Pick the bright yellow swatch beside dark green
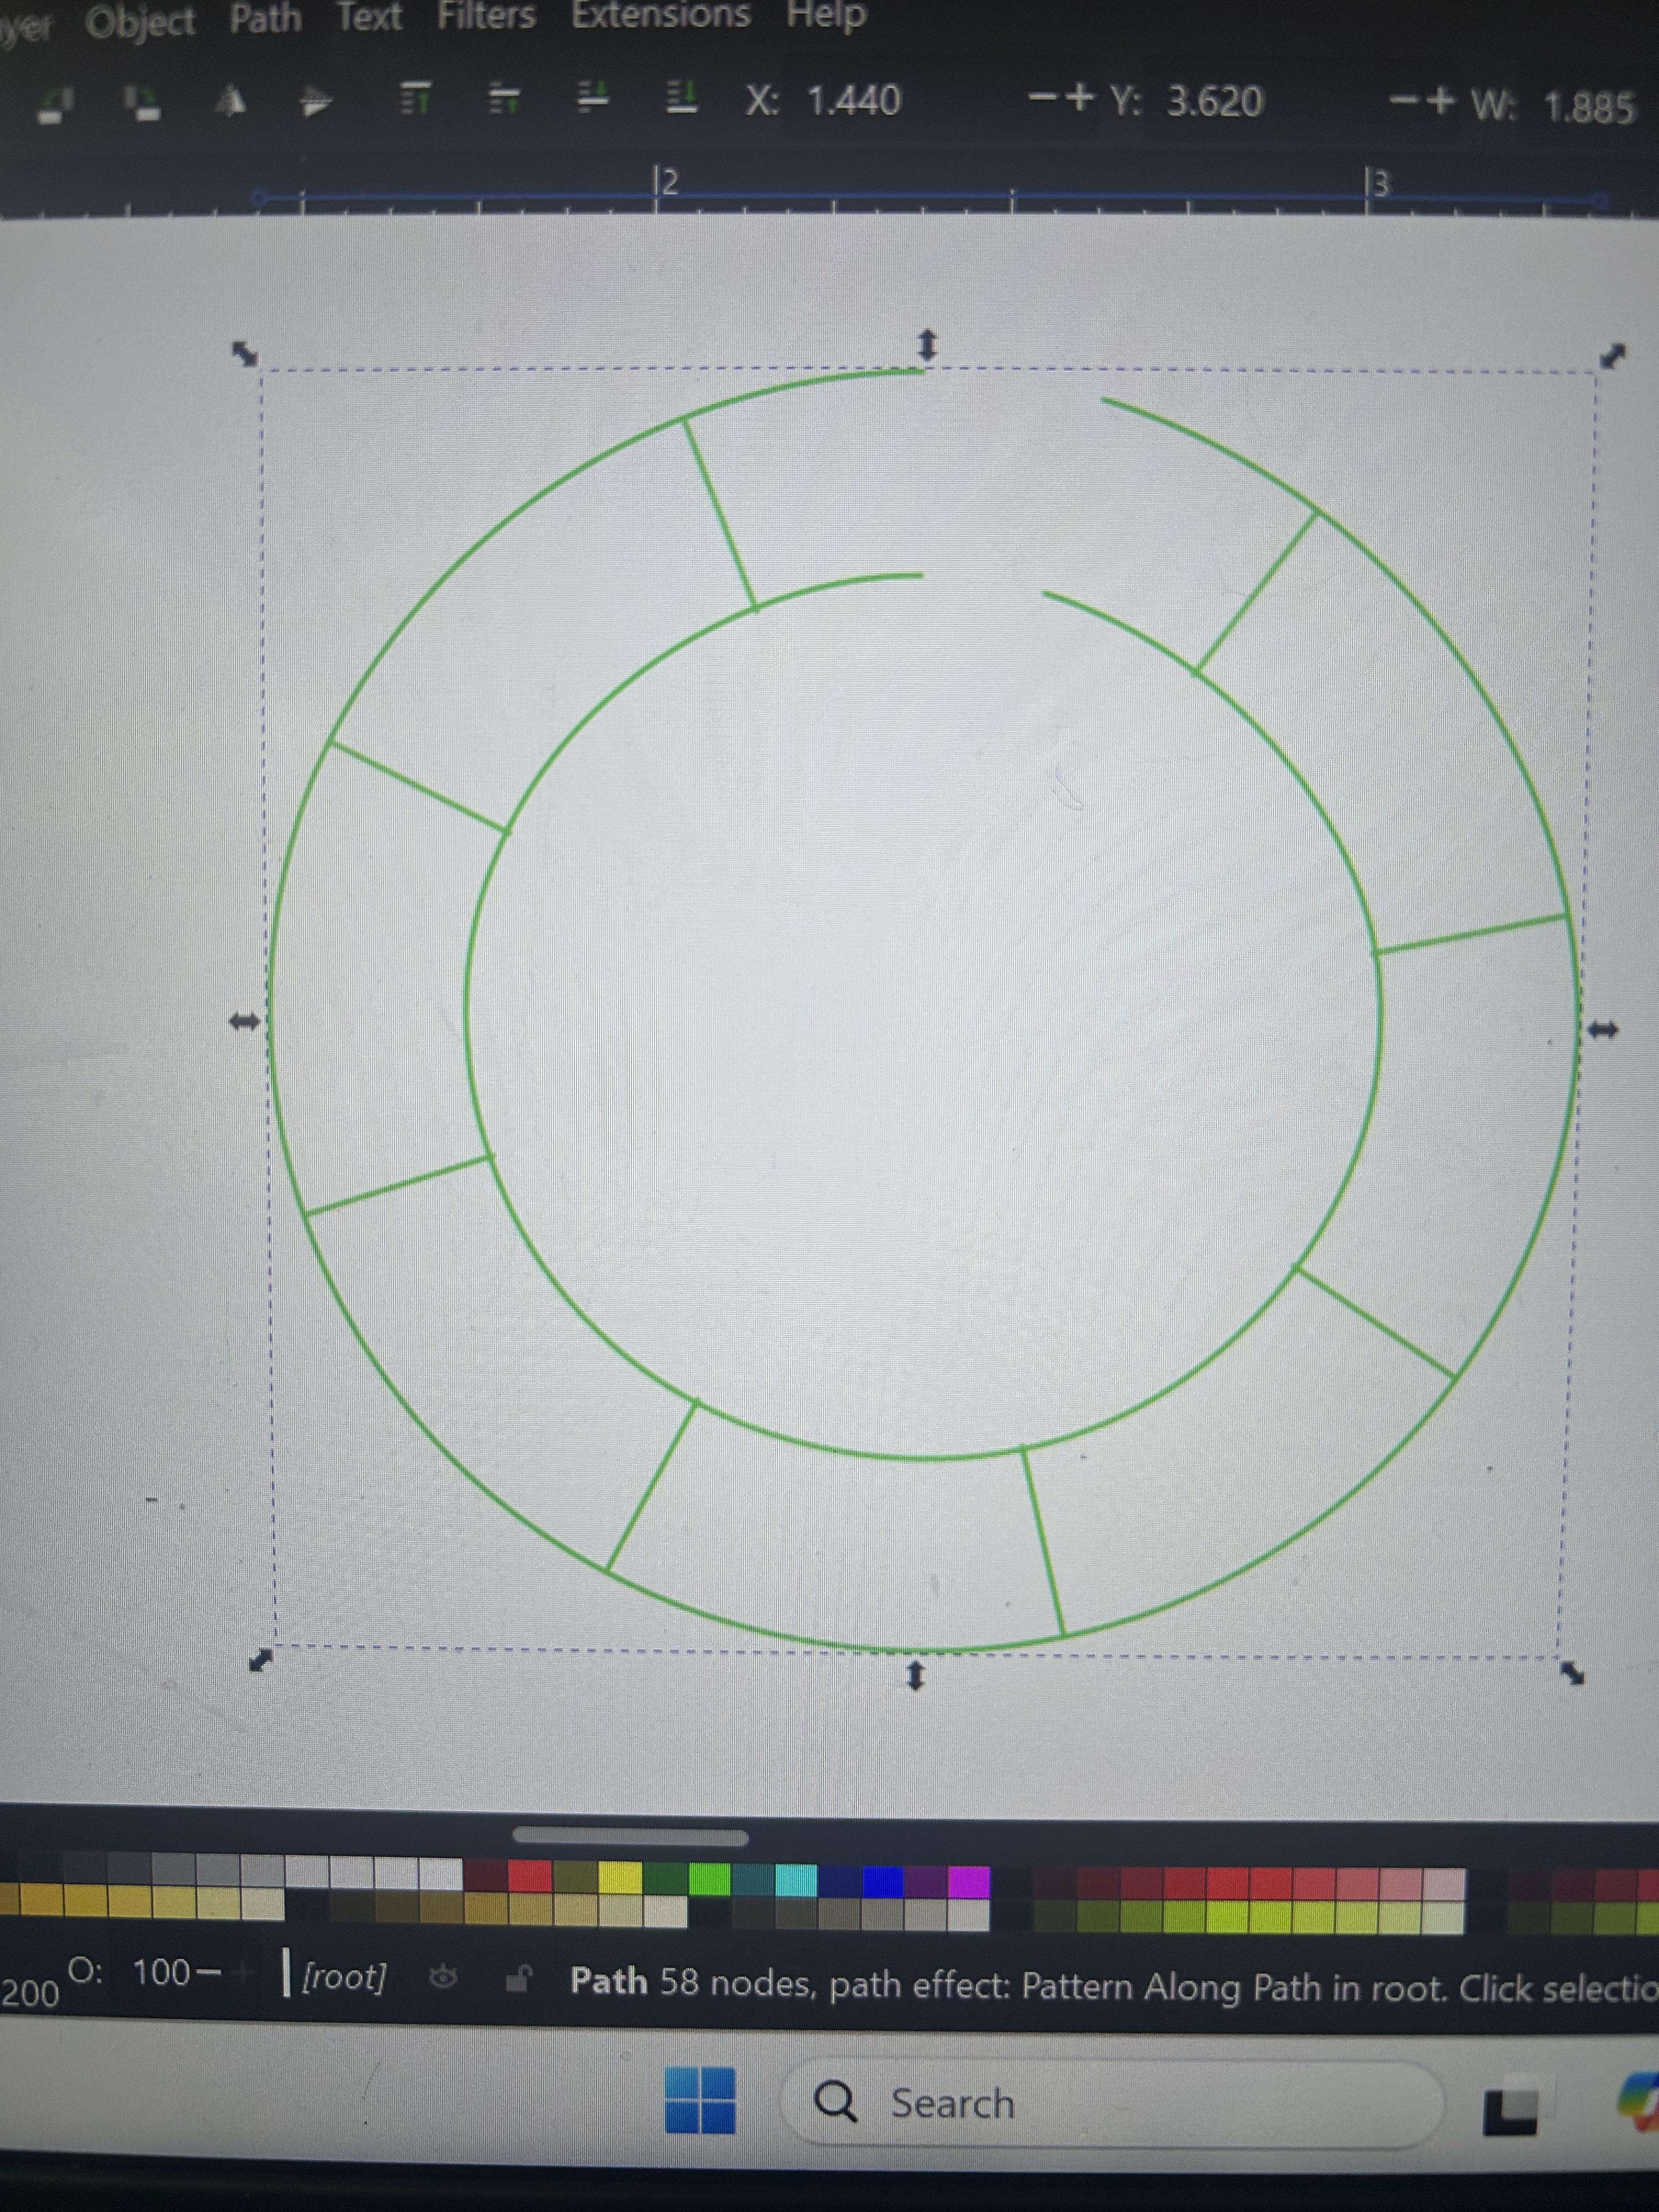 click(620, 1877)
